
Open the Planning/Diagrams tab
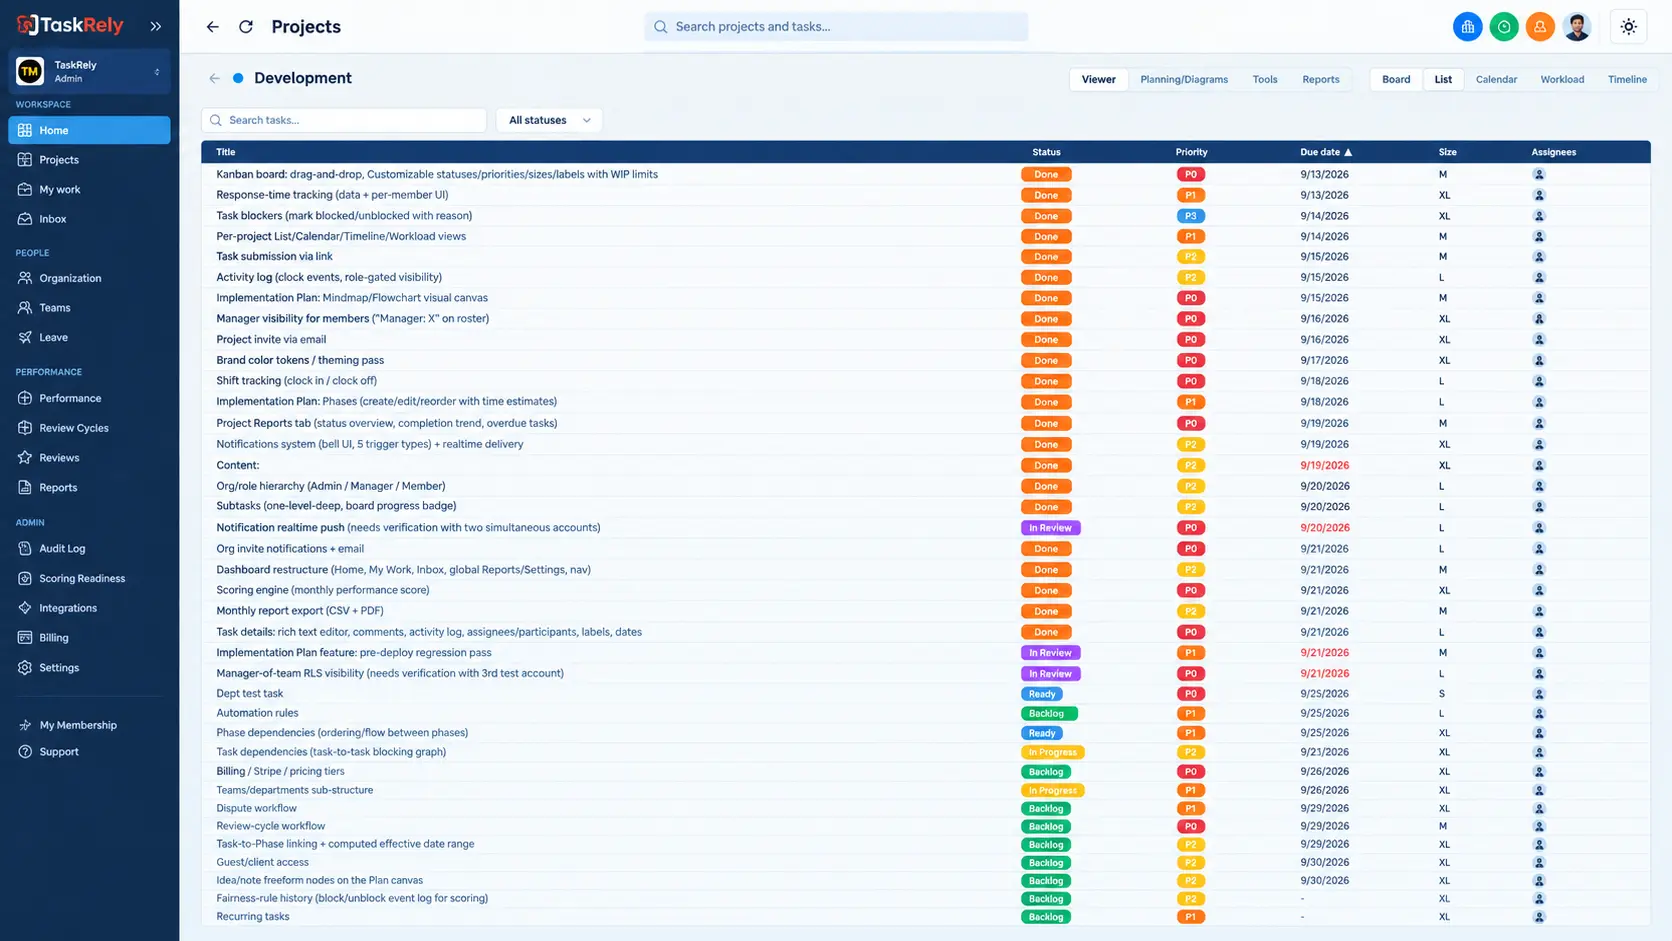[x=1184, y=79]
